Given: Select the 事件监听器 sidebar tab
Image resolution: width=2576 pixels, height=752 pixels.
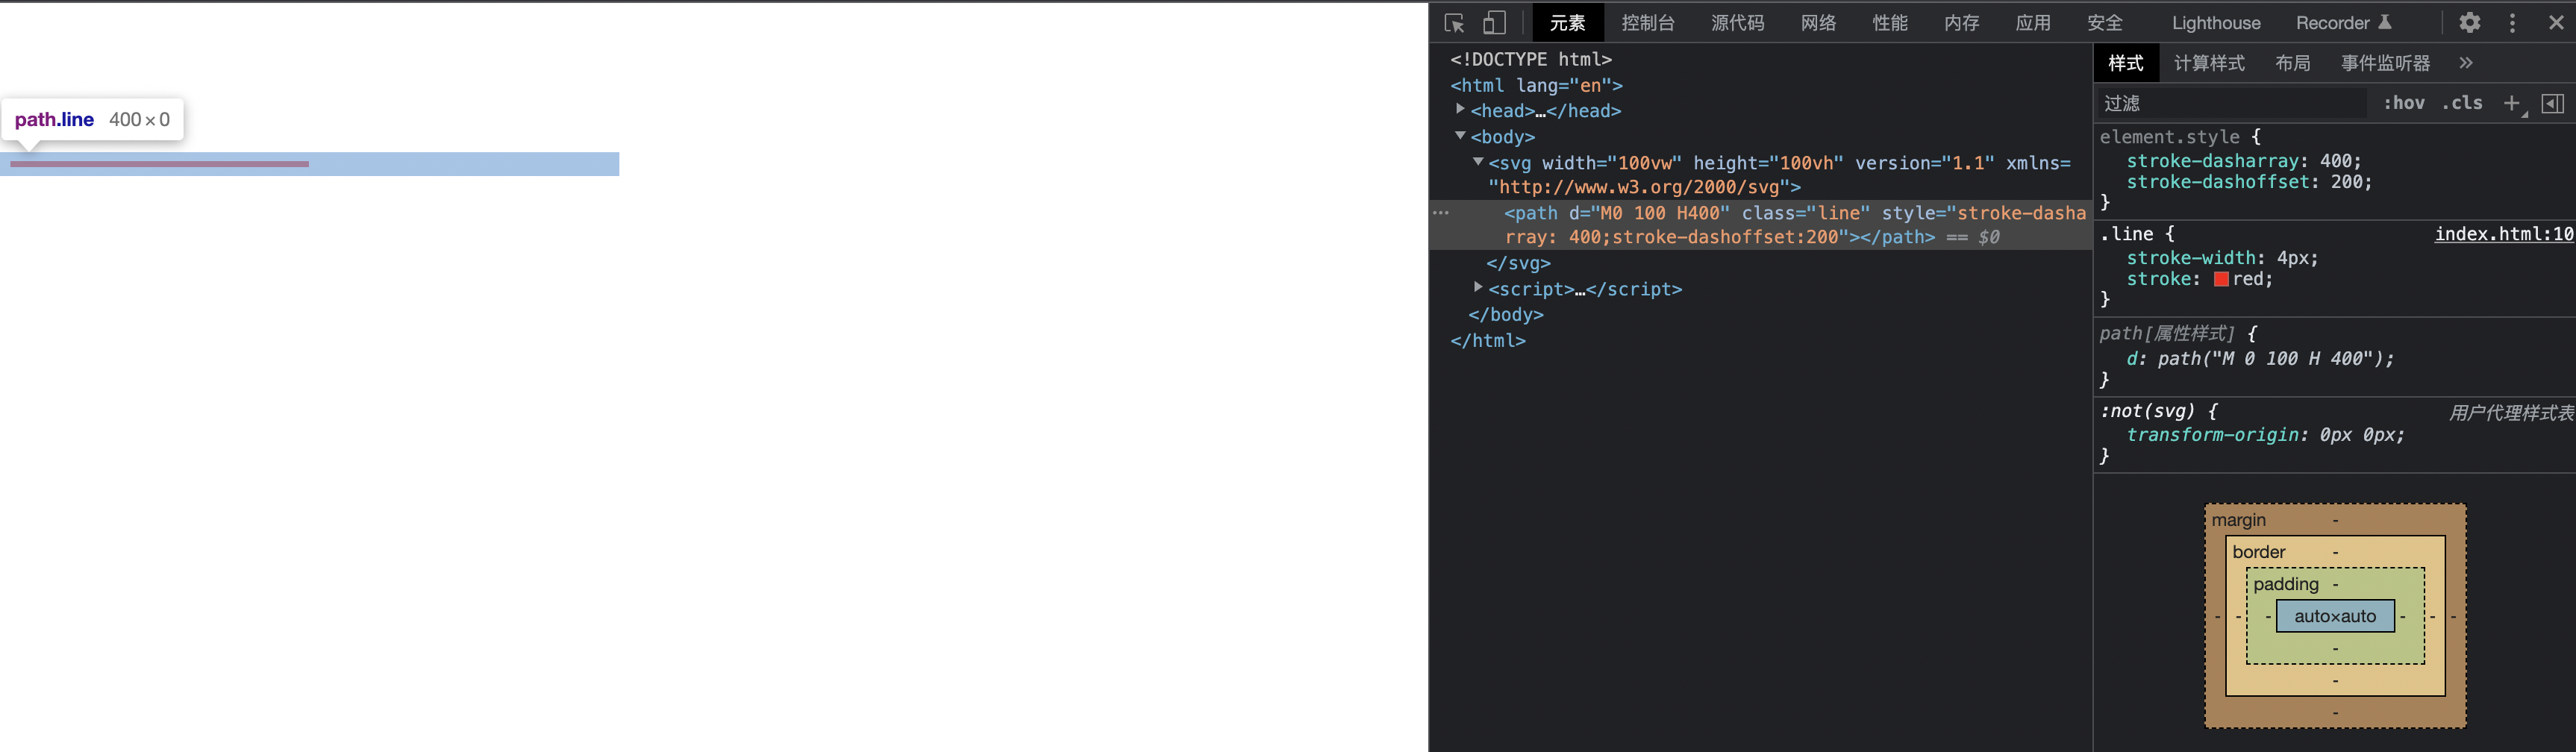Looking at the screenshot, I should pos(2385,63).
